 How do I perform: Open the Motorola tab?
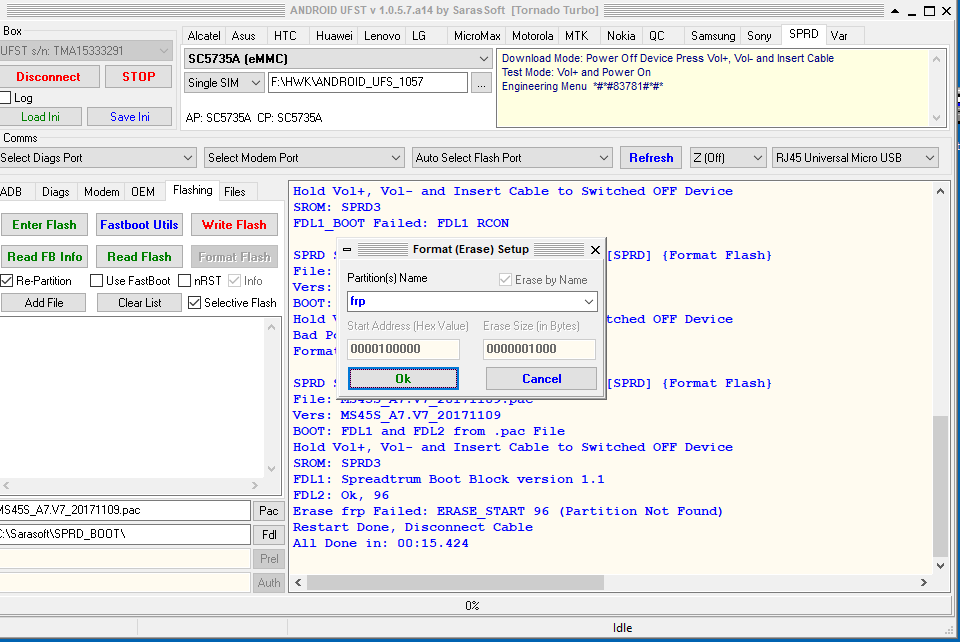pyautogui.click(x=532, y=36)
